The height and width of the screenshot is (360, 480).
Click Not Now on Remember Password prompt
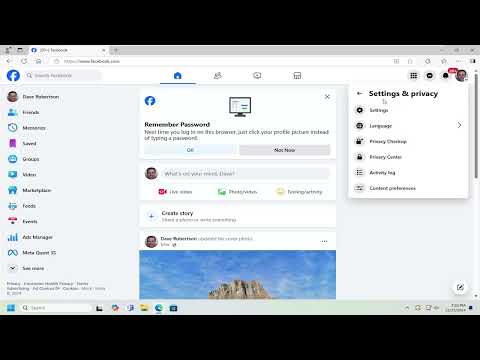(x=285, y=150)
